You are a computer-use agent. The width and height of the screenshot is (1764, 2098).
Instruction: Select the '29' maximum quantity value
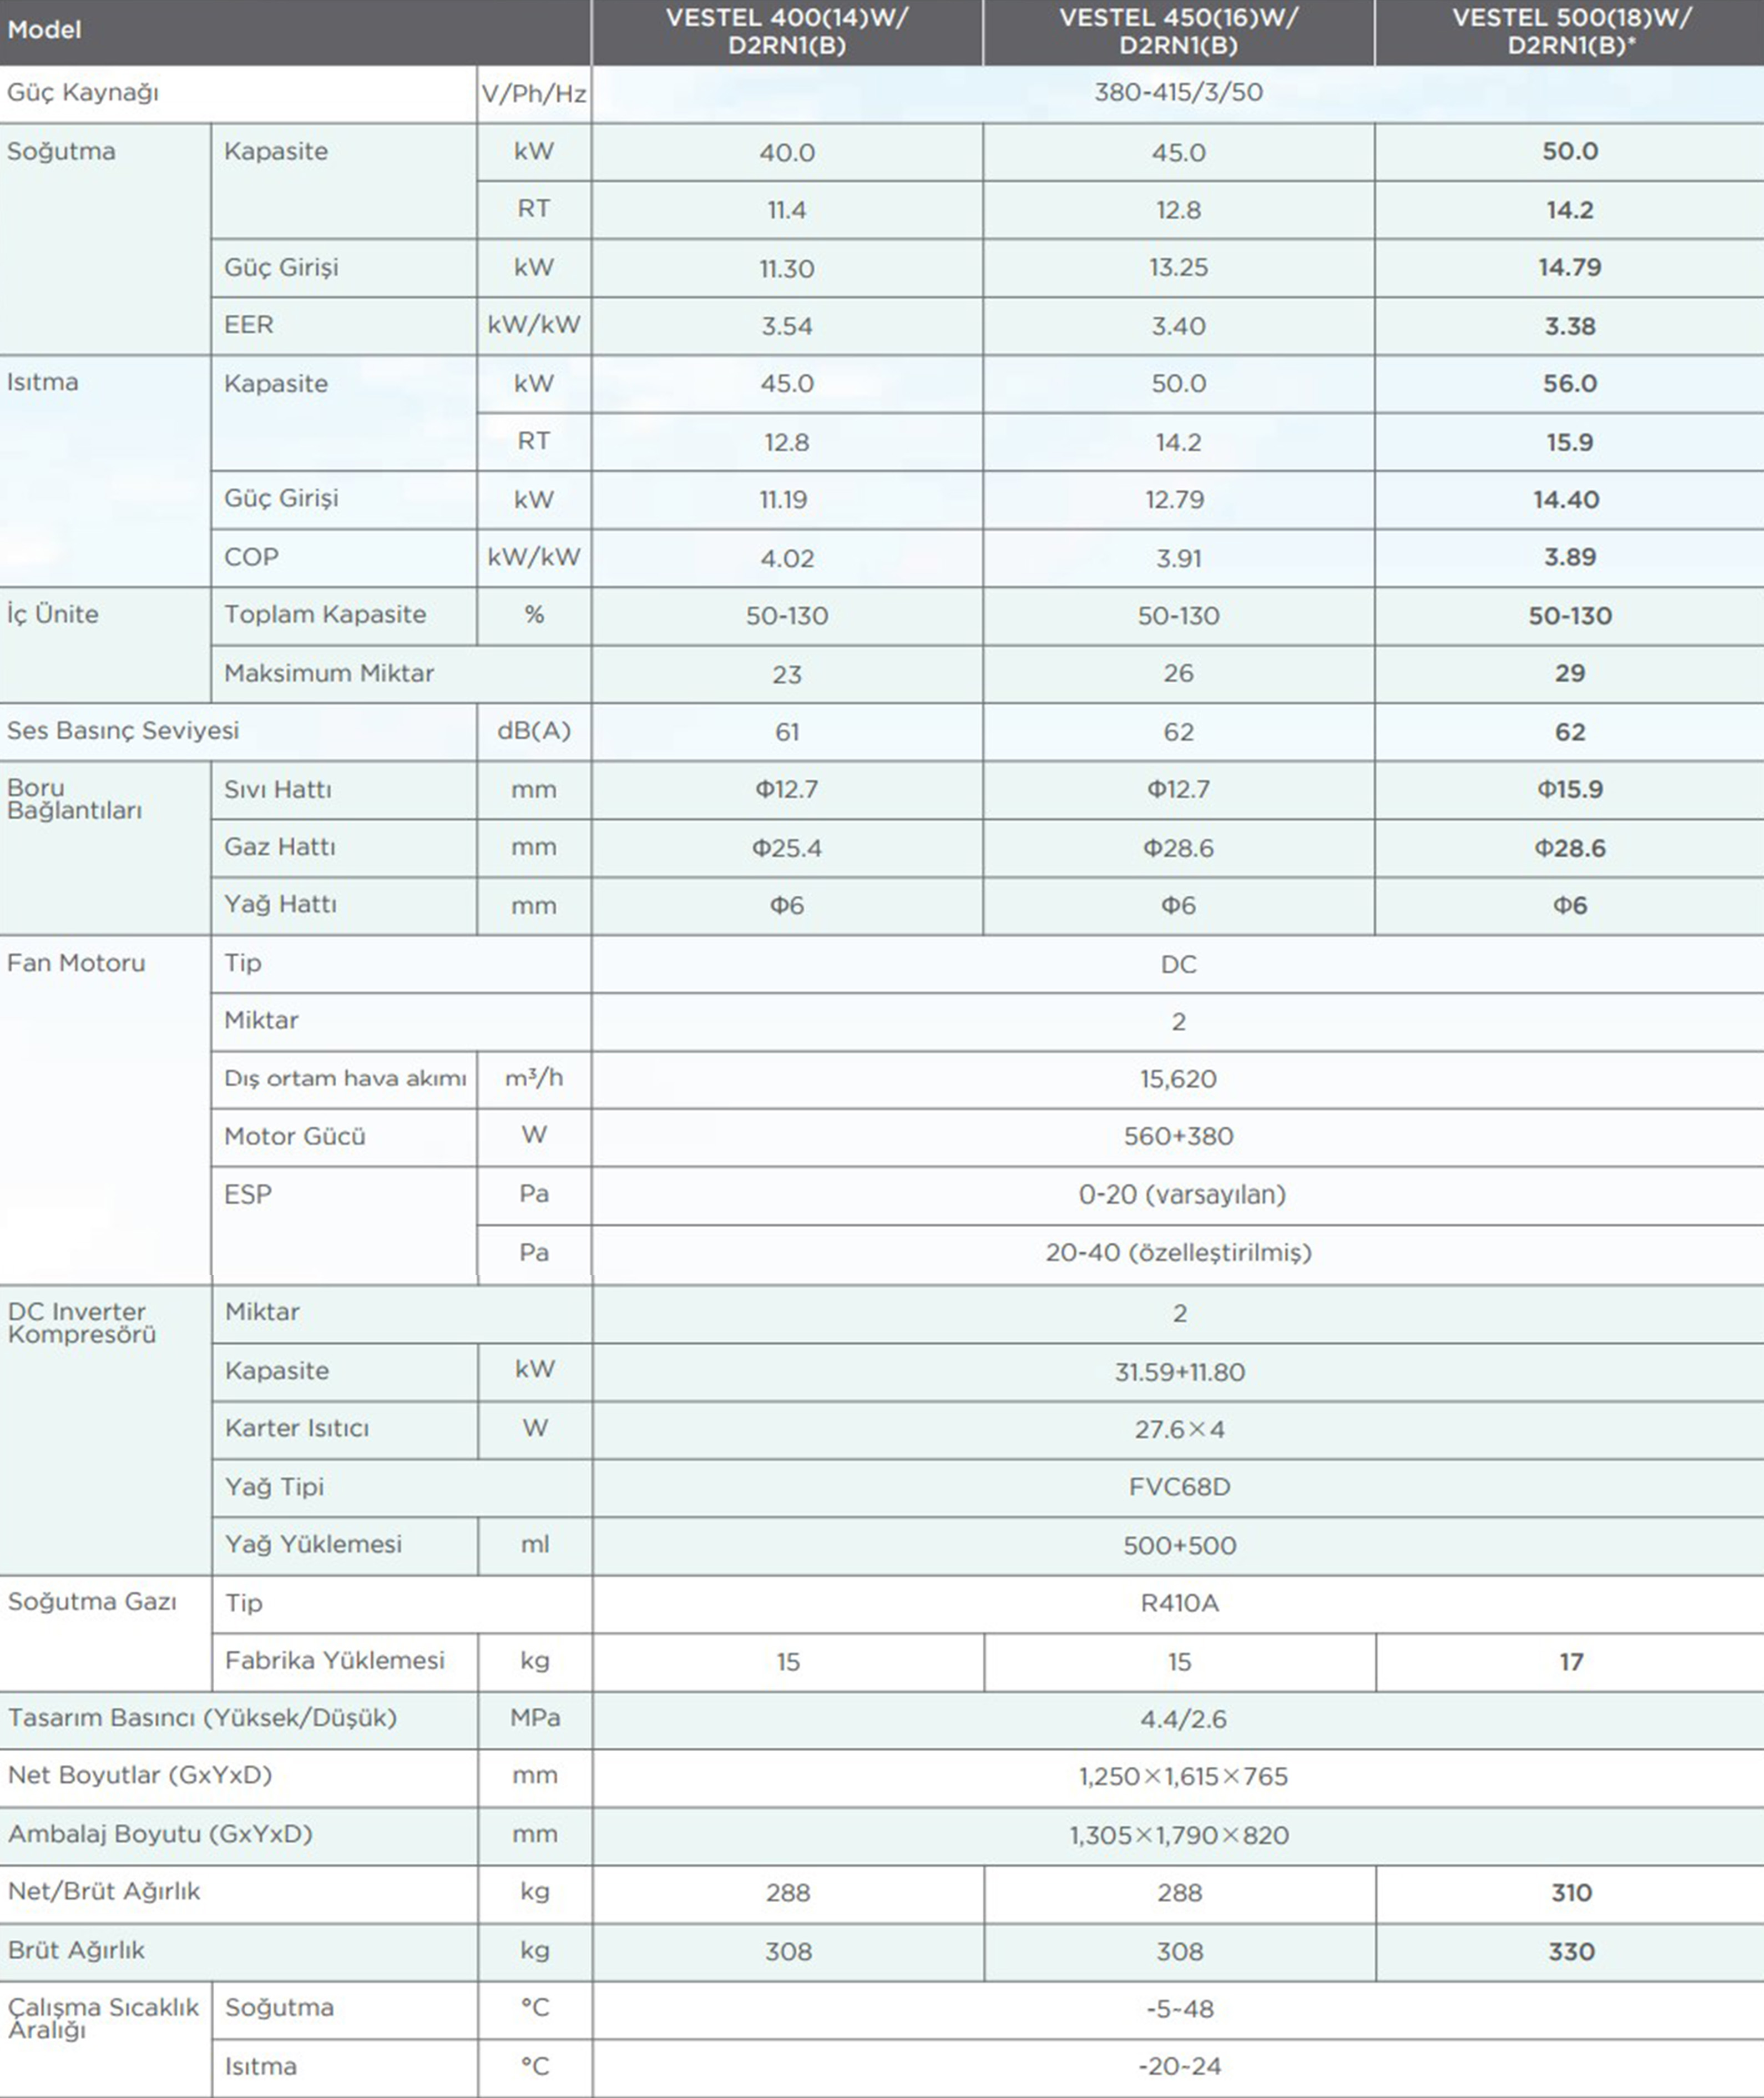coord(1570,674)
